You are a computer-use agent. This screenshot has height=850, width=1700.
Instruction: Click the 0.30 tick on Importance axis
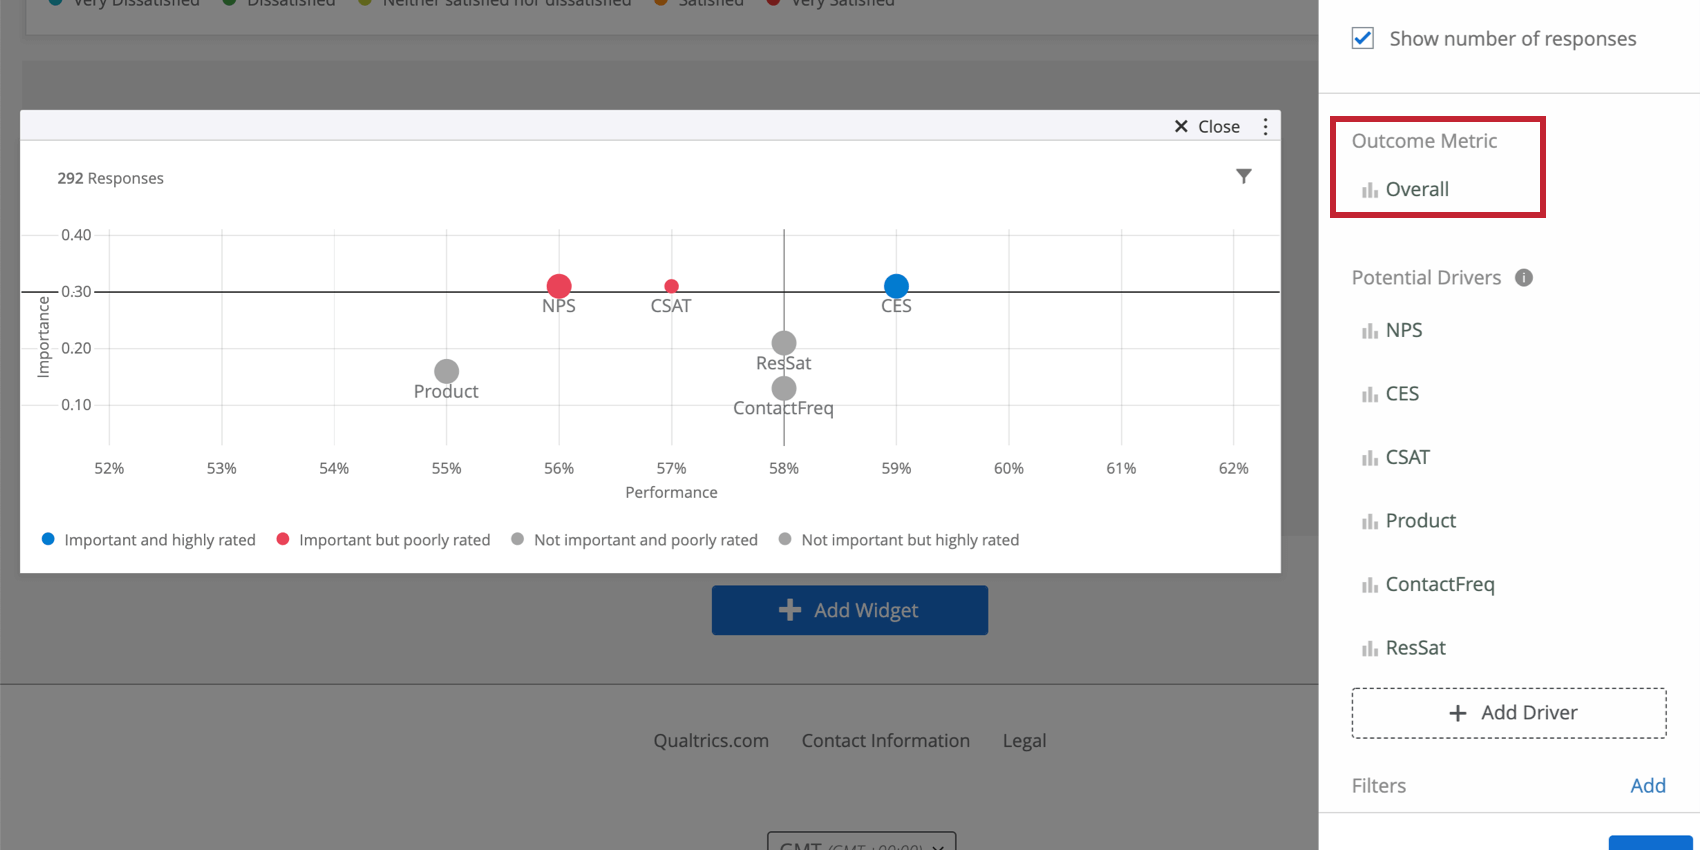pyautogui.click(x=76, y=292)
